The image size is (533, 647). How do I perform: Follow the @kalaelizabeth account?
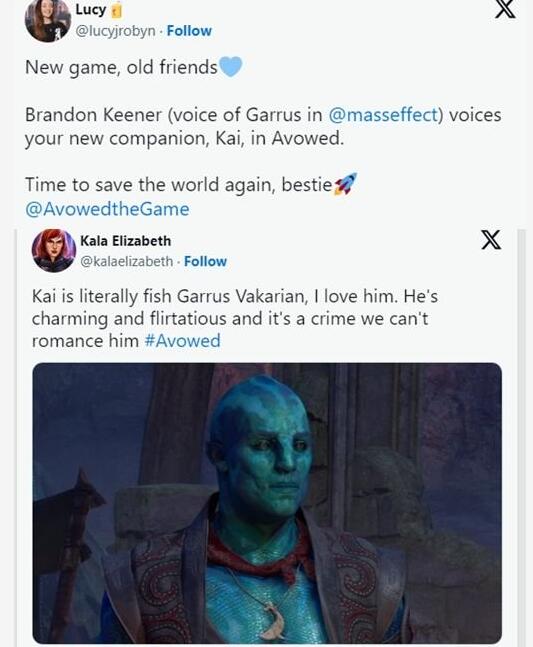pos(205,261)
